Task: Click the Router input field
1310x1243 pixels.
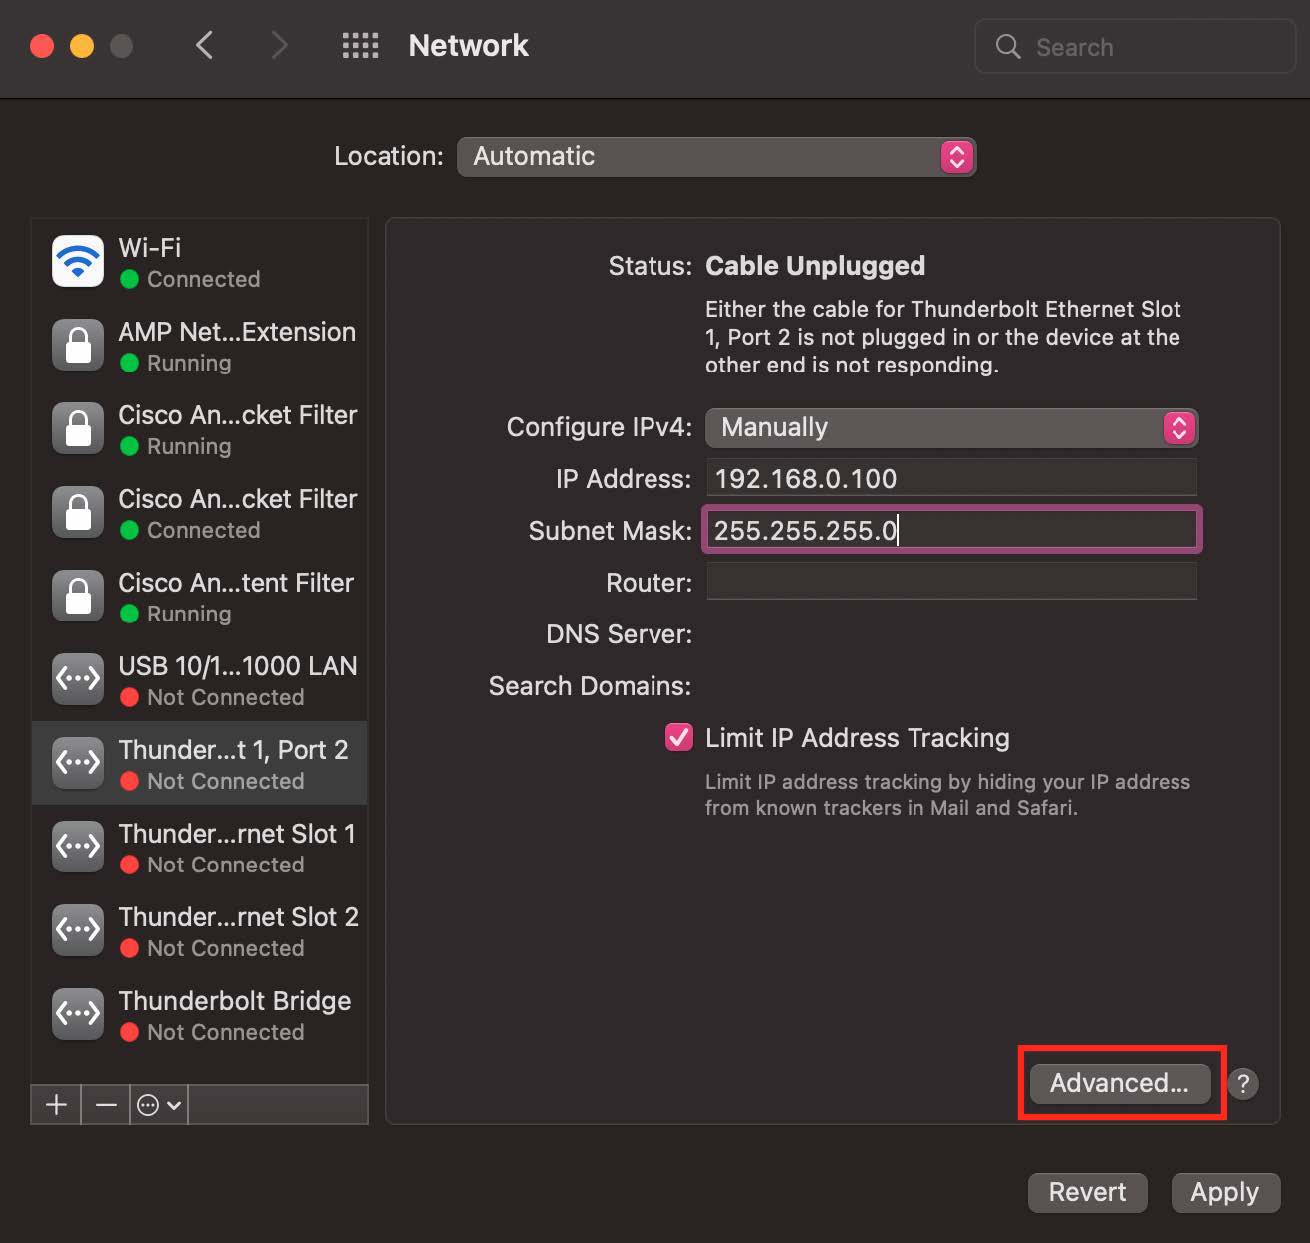Action: [951, 582]
